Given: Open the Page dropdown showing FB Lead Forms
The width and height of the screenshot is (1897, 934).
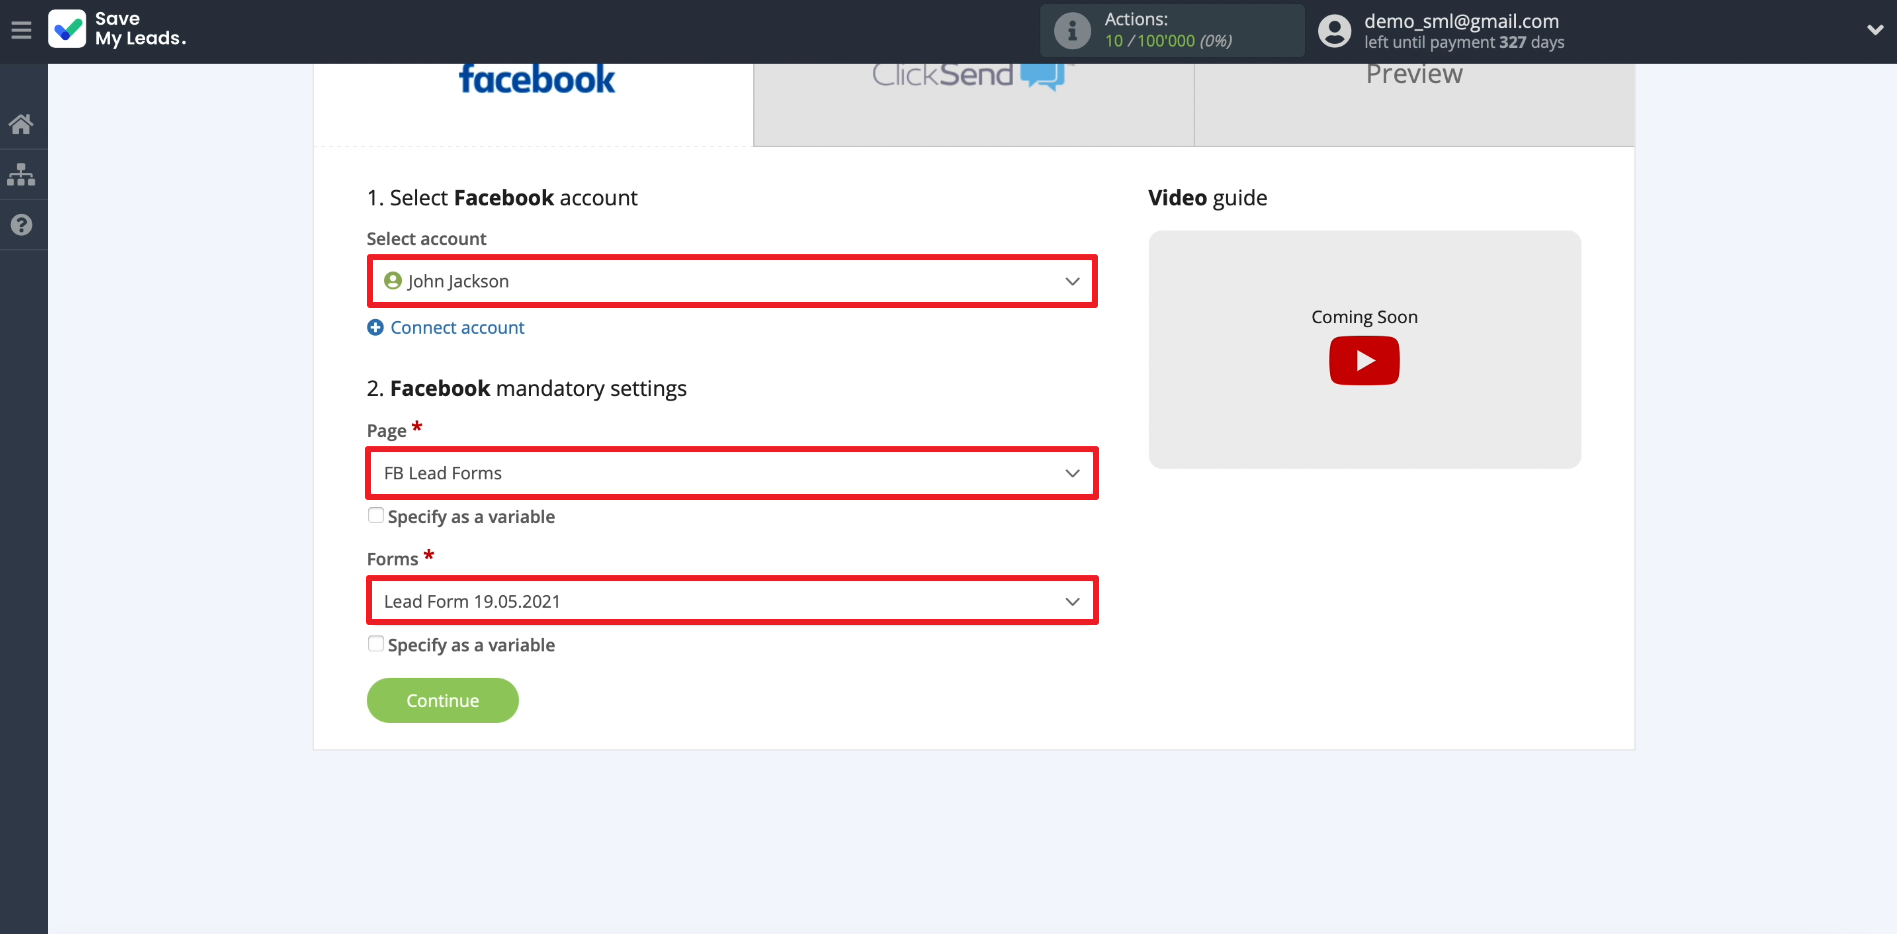Looking at the screenshot, I should 732,473.
